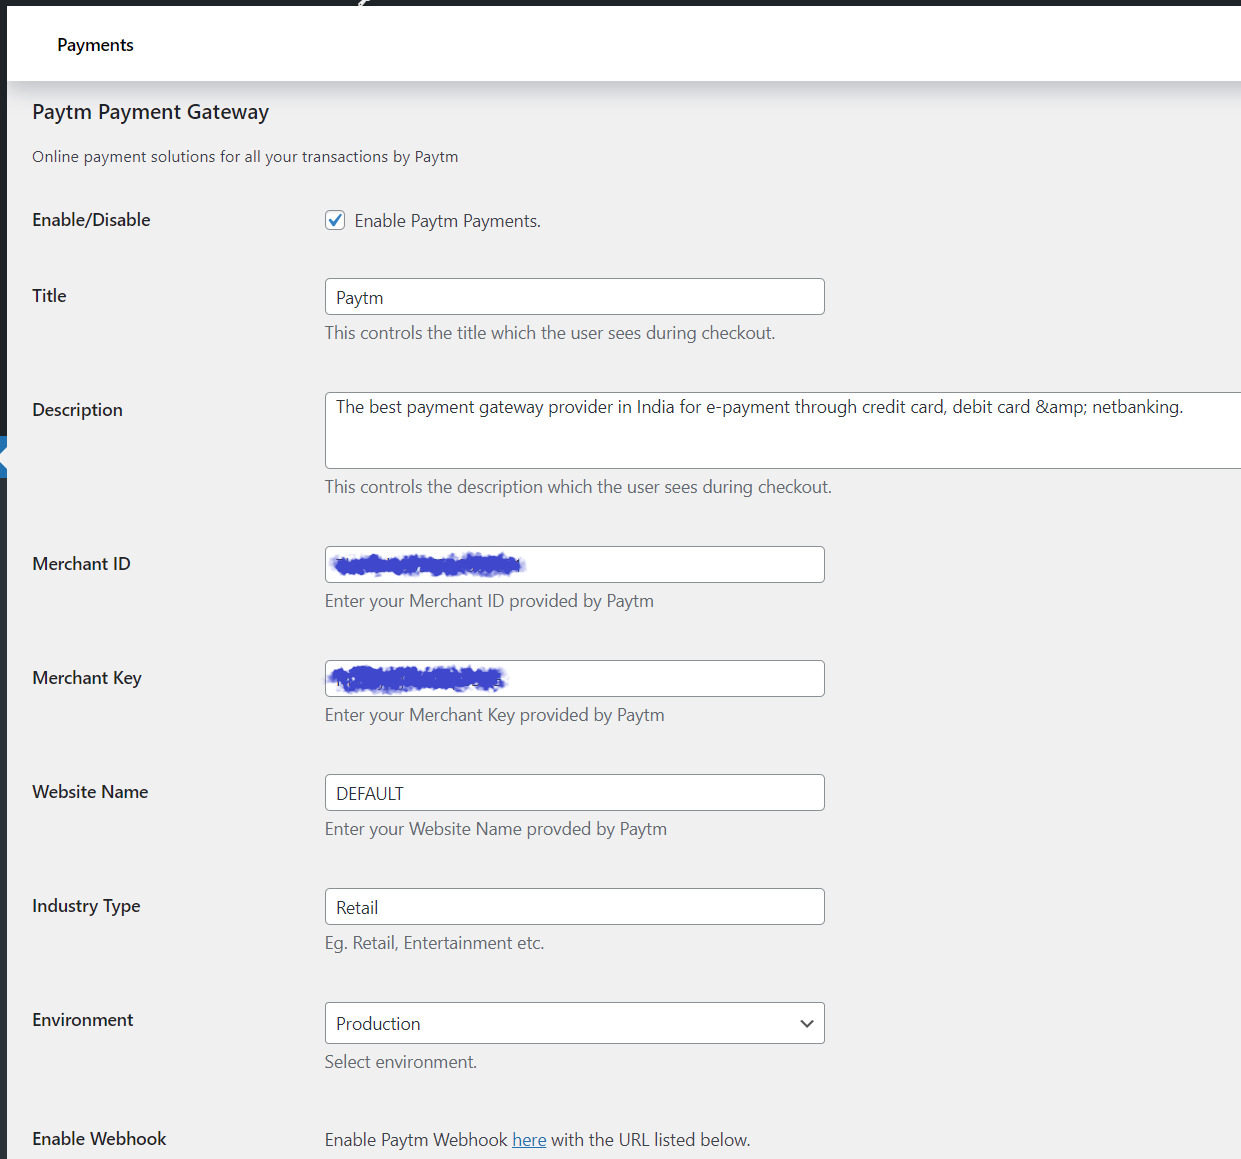1241x1159 pixels.
Task: Click 'Eg. Retail, Entertainment etc.' hint text
Action: point(434,943)
